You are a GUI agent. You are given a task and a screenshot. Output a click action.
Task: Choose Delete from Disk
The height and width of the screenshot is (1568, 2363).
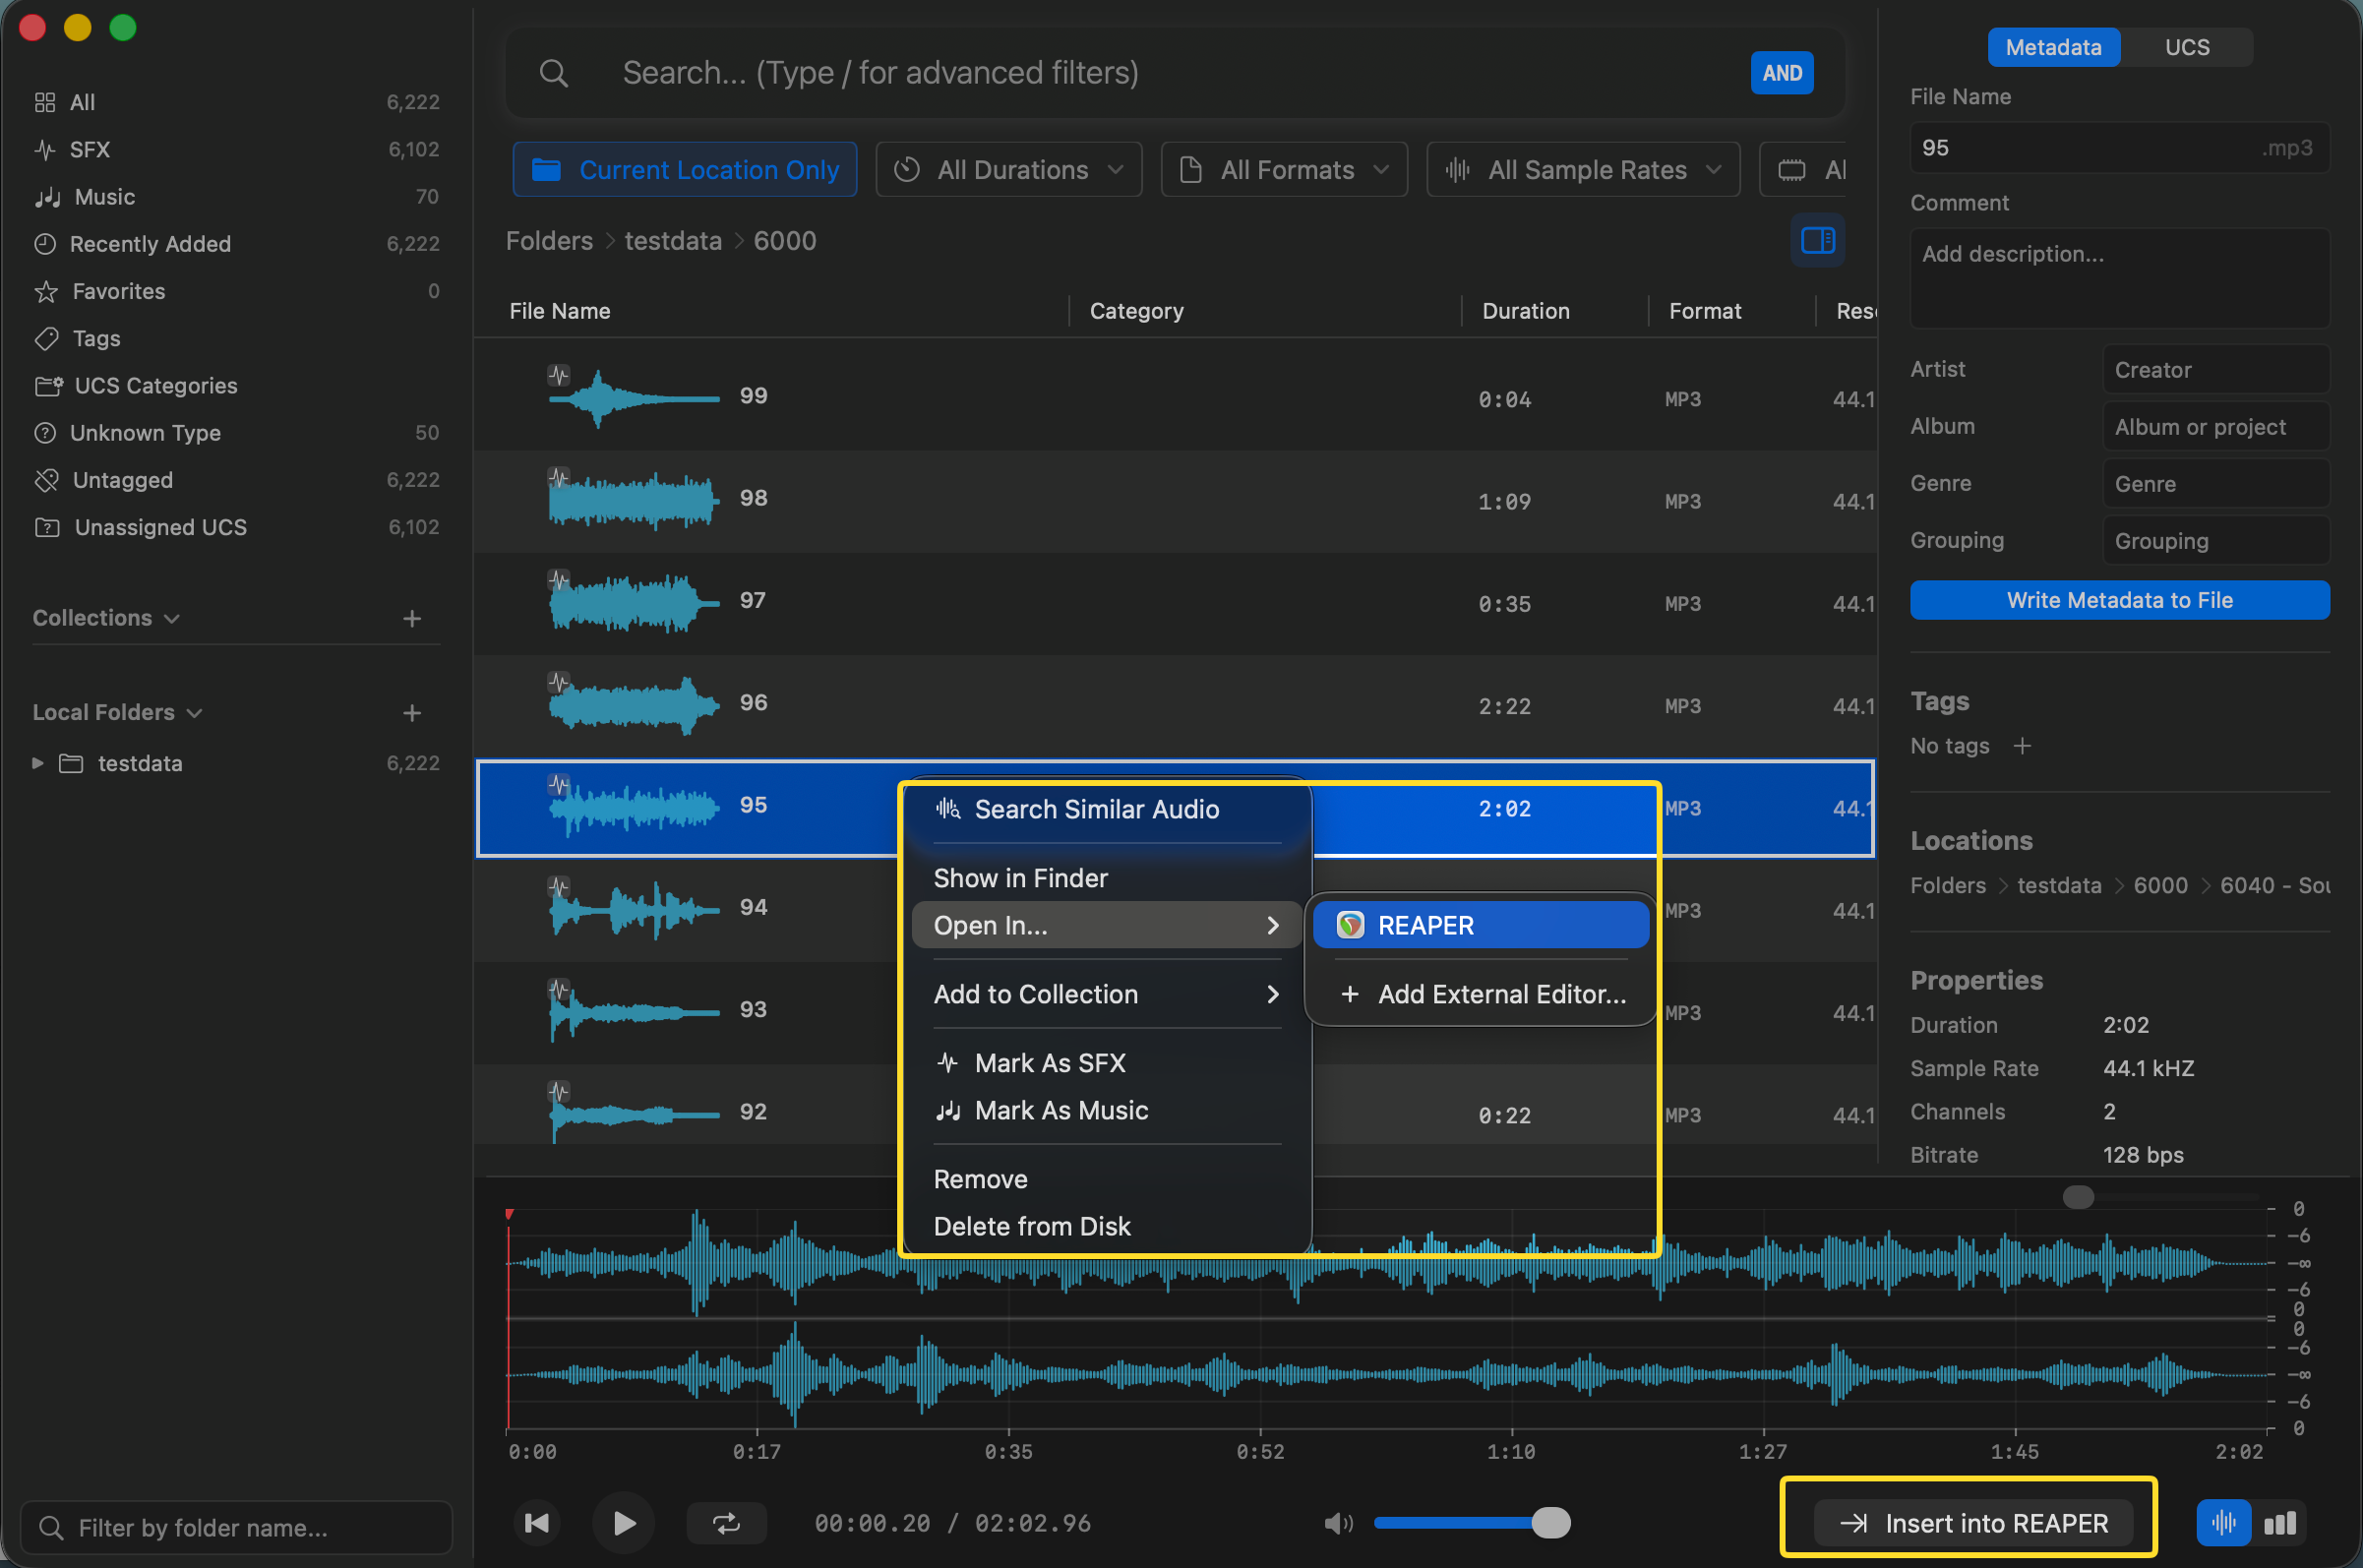1106,1226
